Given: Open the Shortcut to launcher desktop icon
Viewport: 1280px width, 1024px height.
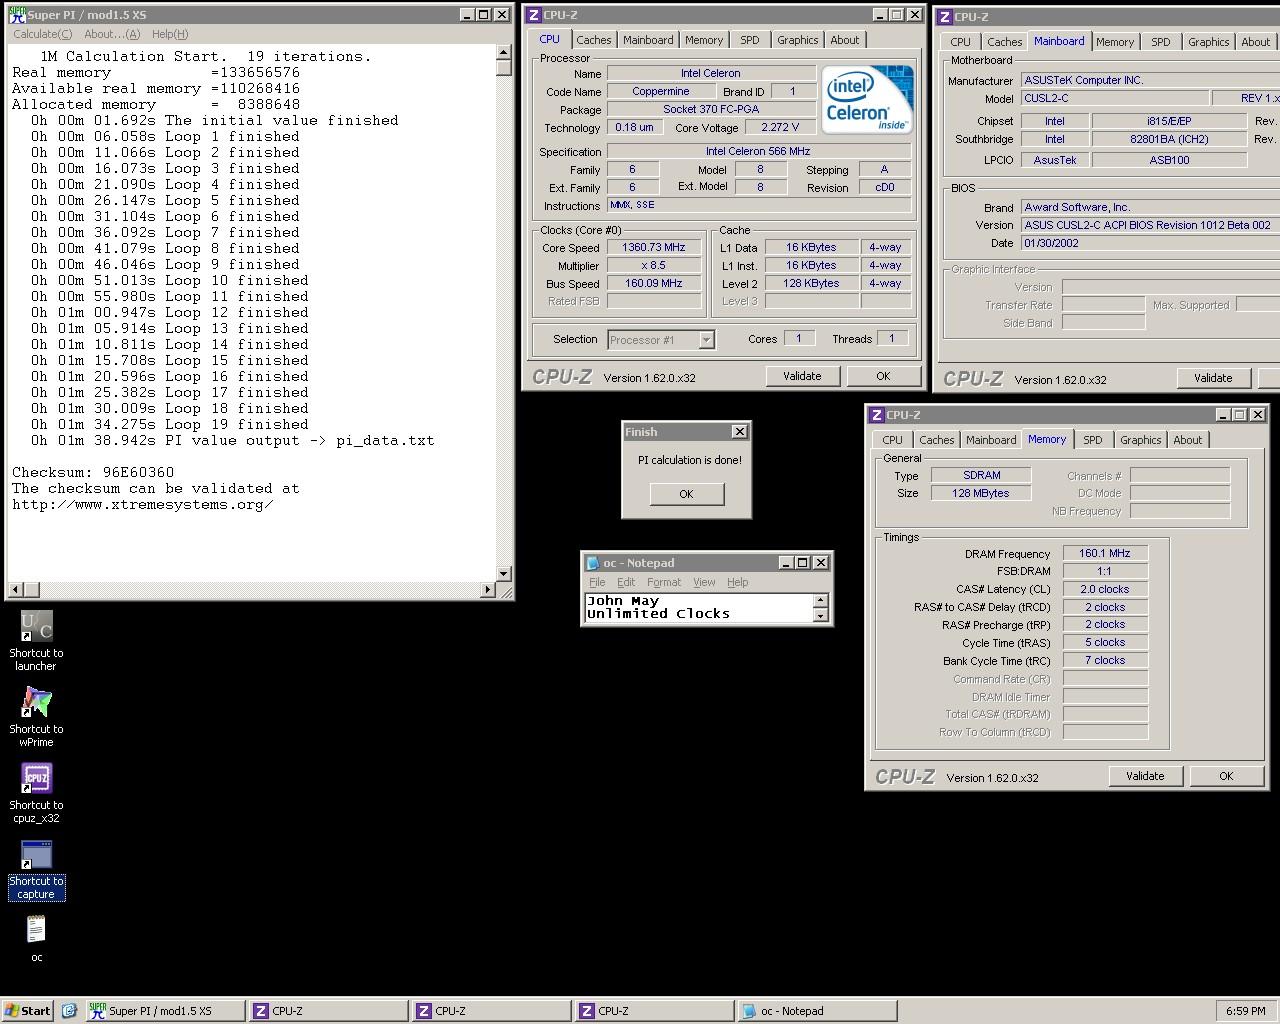Looking at the screenshot, I should click(36, 641).
